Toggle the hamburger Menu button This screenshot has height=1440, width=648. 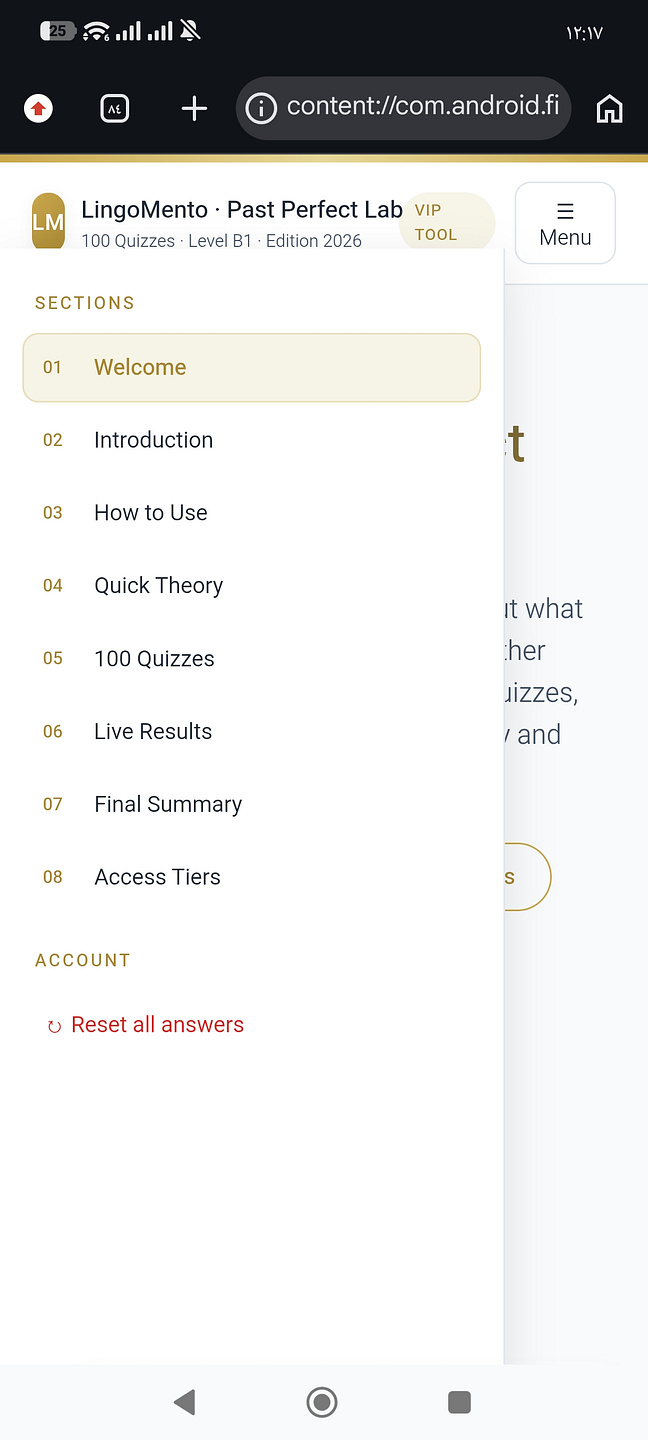click(x=565, y=223)
